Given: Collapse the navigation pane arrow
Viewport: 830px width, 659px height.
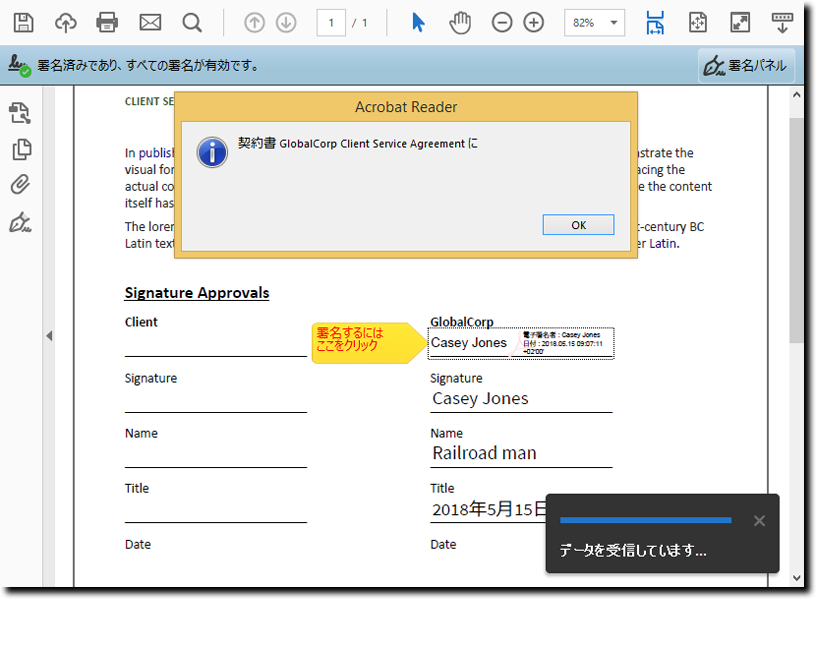Looking at the screenshot, I should (49, 336).
